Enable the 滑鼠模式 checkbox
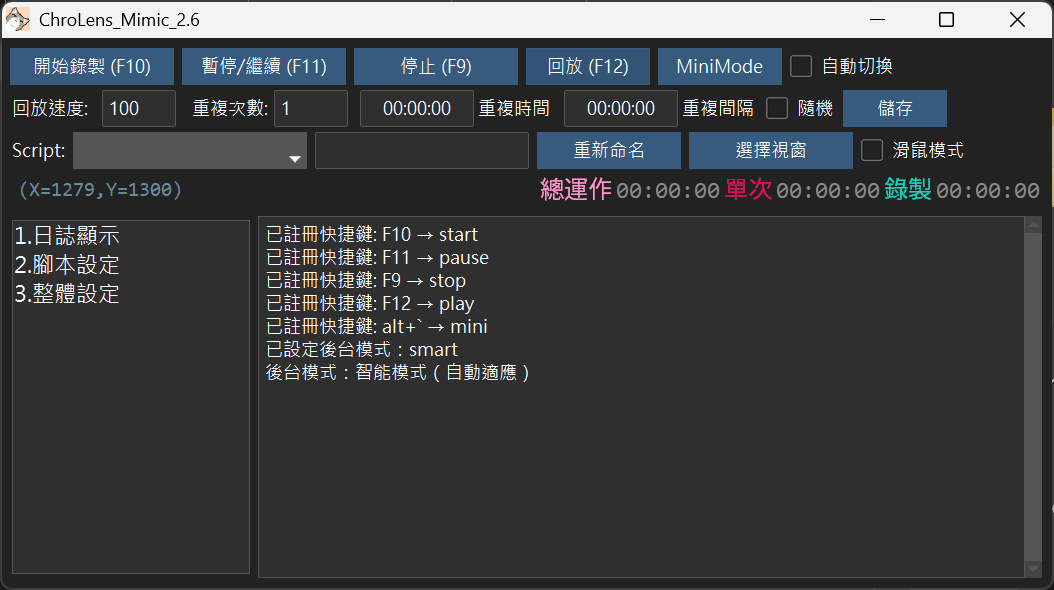1054x590 pixels. pos(872,151)
